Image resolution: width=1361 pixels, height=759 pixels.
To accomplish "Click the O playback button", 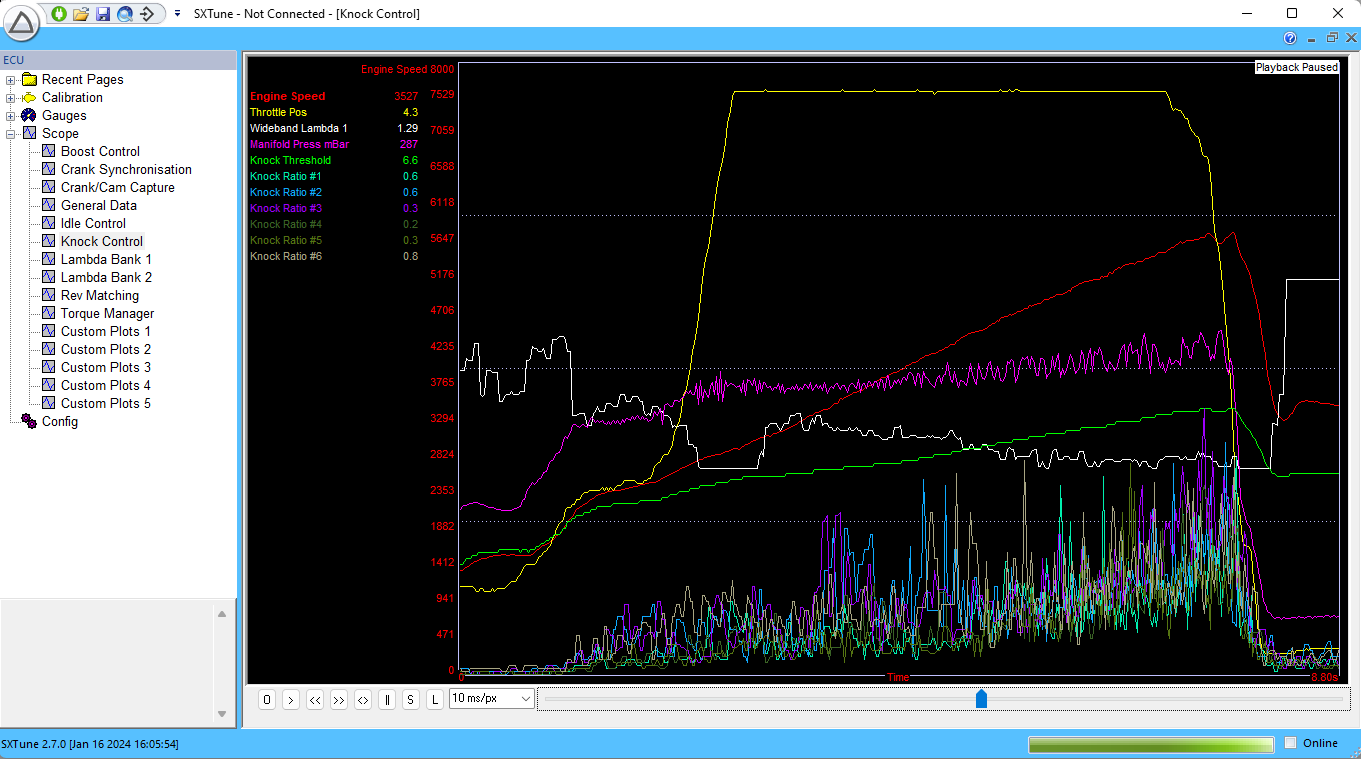I will (x=267, y=699).
